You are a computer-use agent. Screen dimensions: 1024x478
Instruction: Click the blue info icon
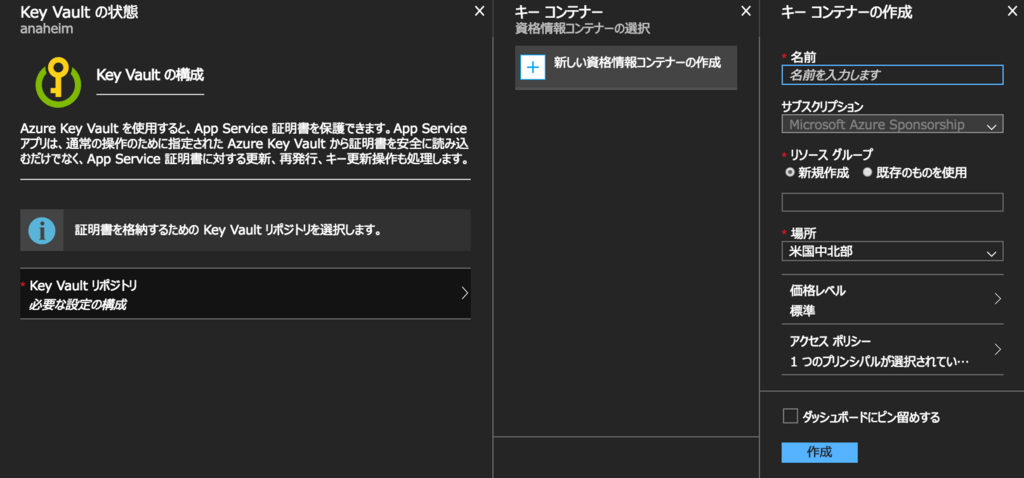point(42,231)
